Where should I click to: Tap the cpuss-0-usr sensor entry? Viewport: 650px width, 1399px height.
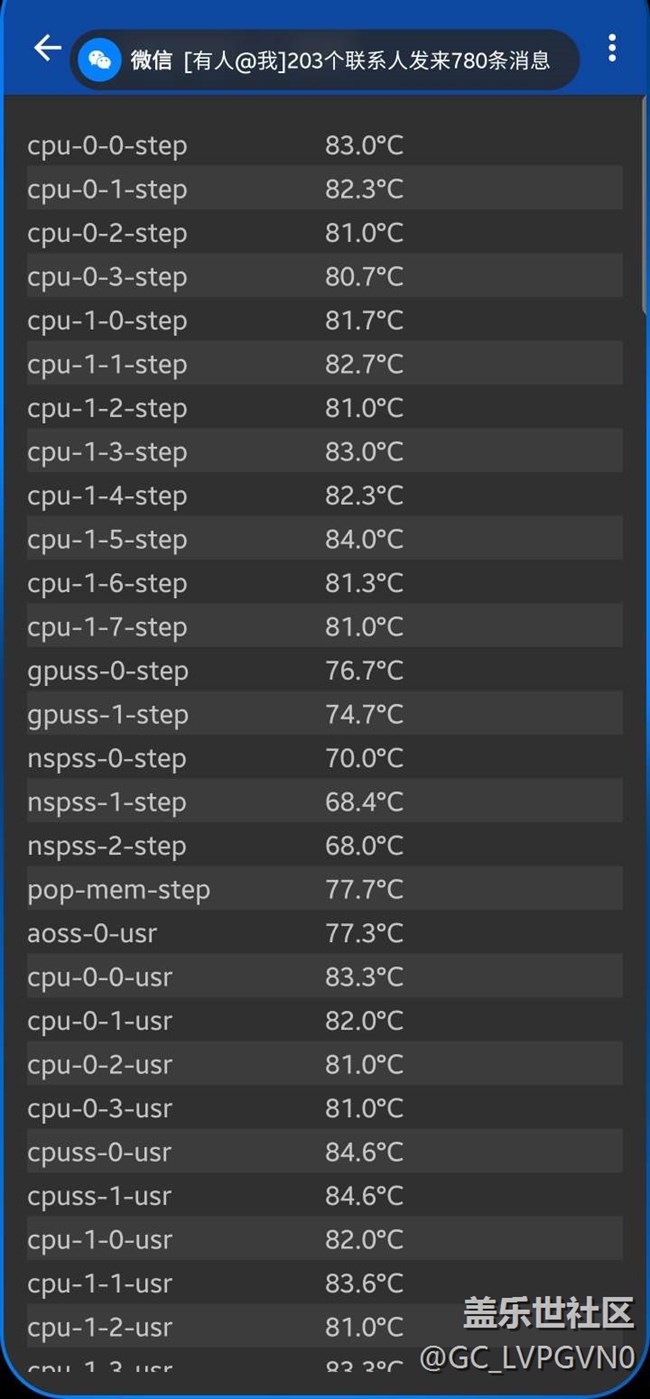click(x=324, y=1153)
